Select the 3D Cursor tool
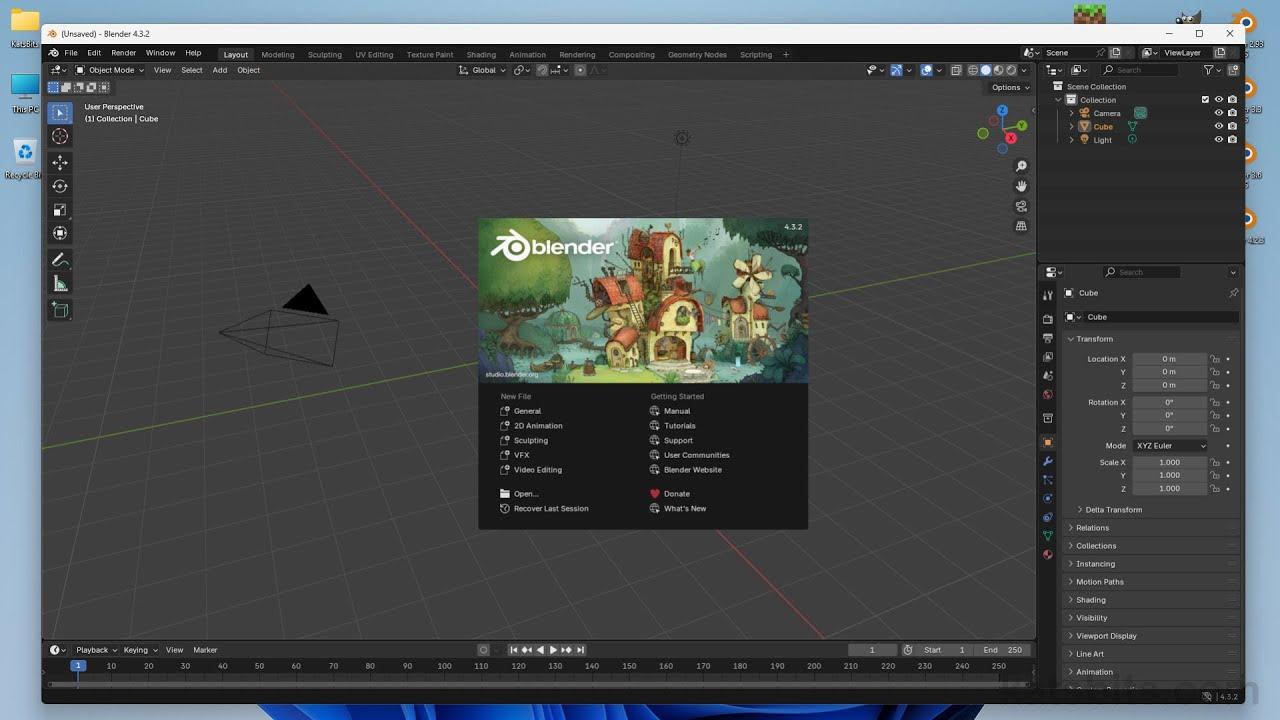This screenshot has width=1280, height=720. [60, 136]
